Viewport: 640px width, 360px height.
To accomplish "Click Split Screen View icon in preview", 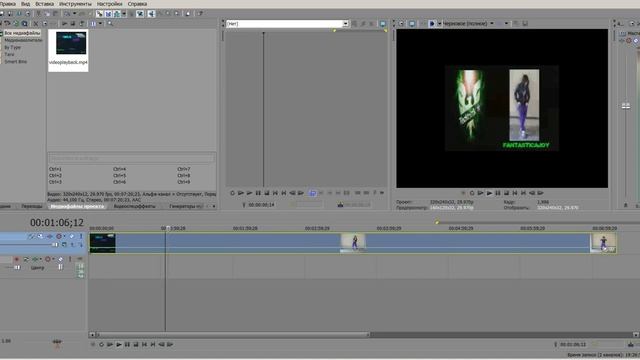I will [x=432, y=24].
